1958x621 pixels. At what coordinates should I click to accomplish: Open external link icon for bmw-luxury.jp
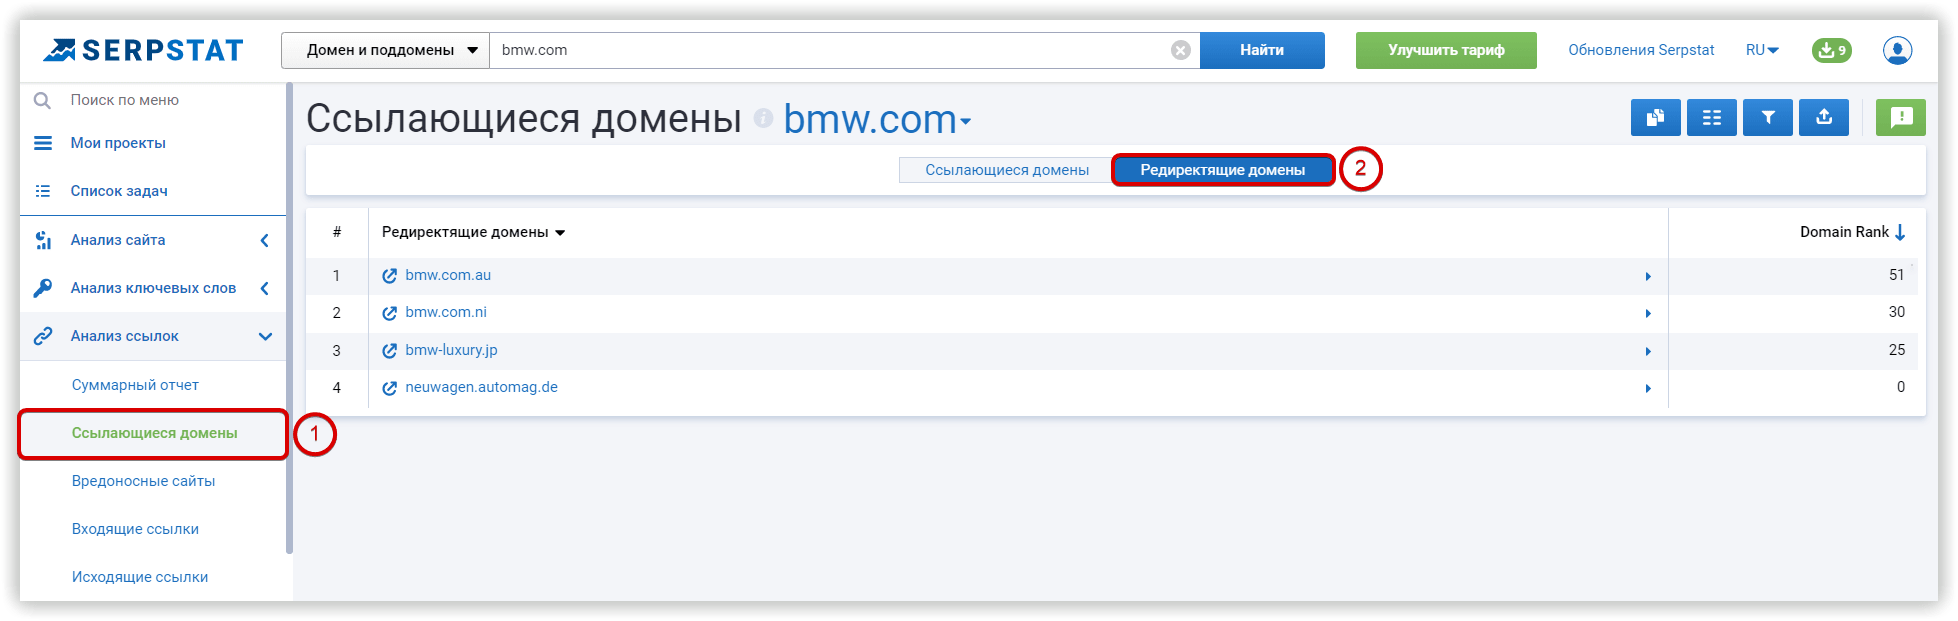tap(390, 350)
